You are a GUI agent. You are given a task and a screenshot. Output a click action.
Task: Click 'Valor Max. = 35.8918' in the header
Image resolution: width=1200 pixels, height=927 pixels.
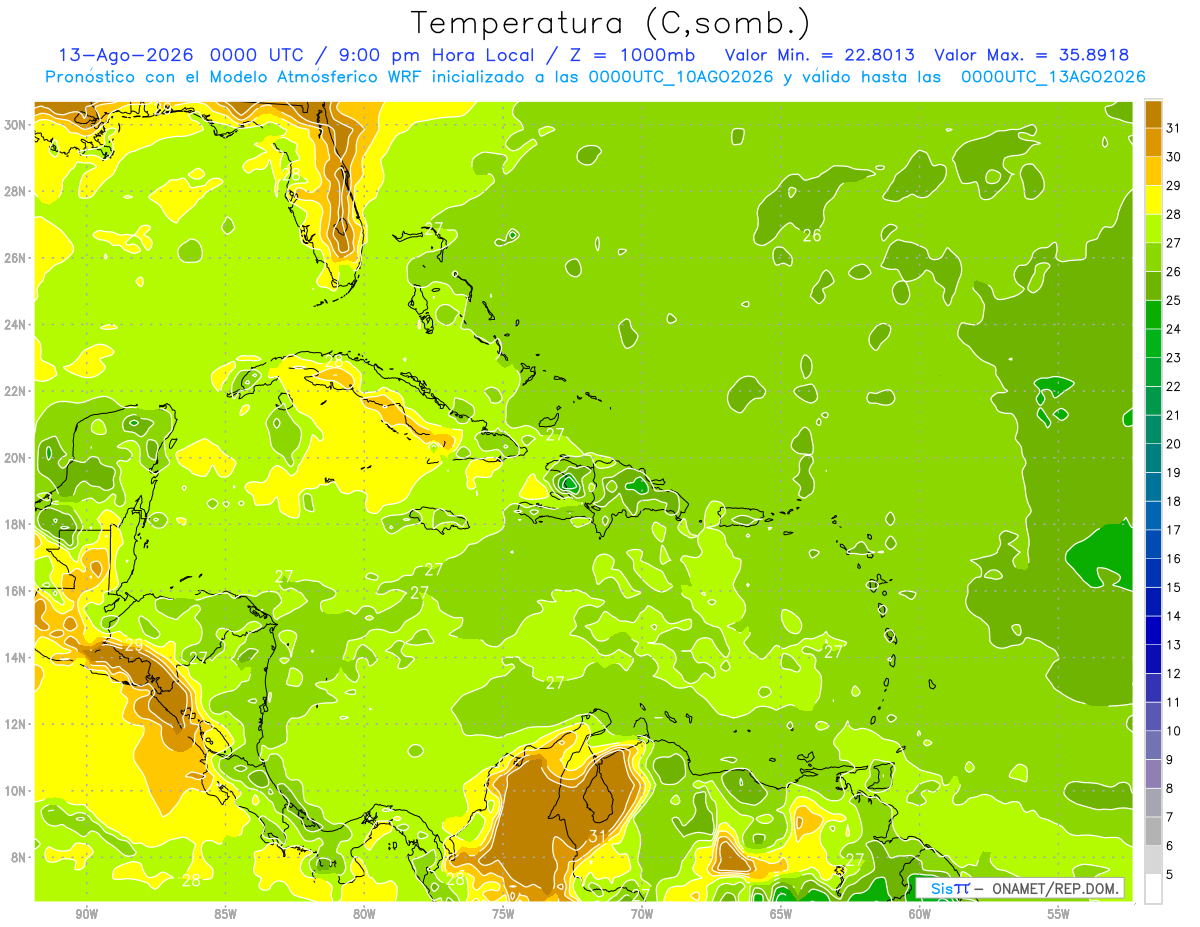pyautogui.click(x=1031, y=55)
